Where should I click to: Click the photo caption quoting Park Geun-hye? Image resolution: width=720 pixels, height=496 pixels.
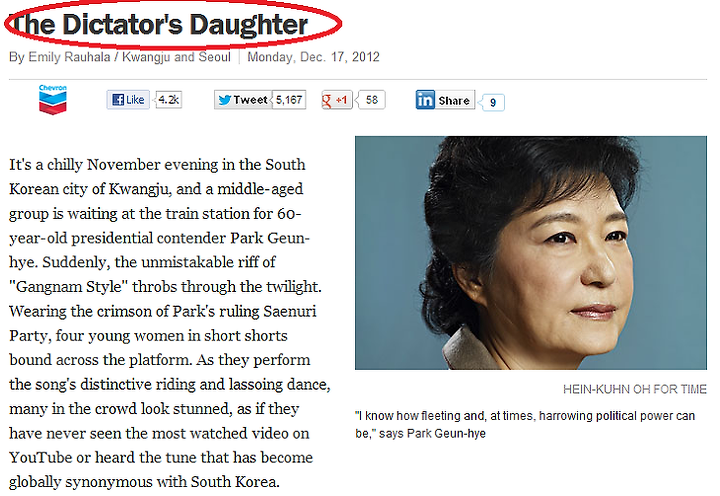point(525,424)
